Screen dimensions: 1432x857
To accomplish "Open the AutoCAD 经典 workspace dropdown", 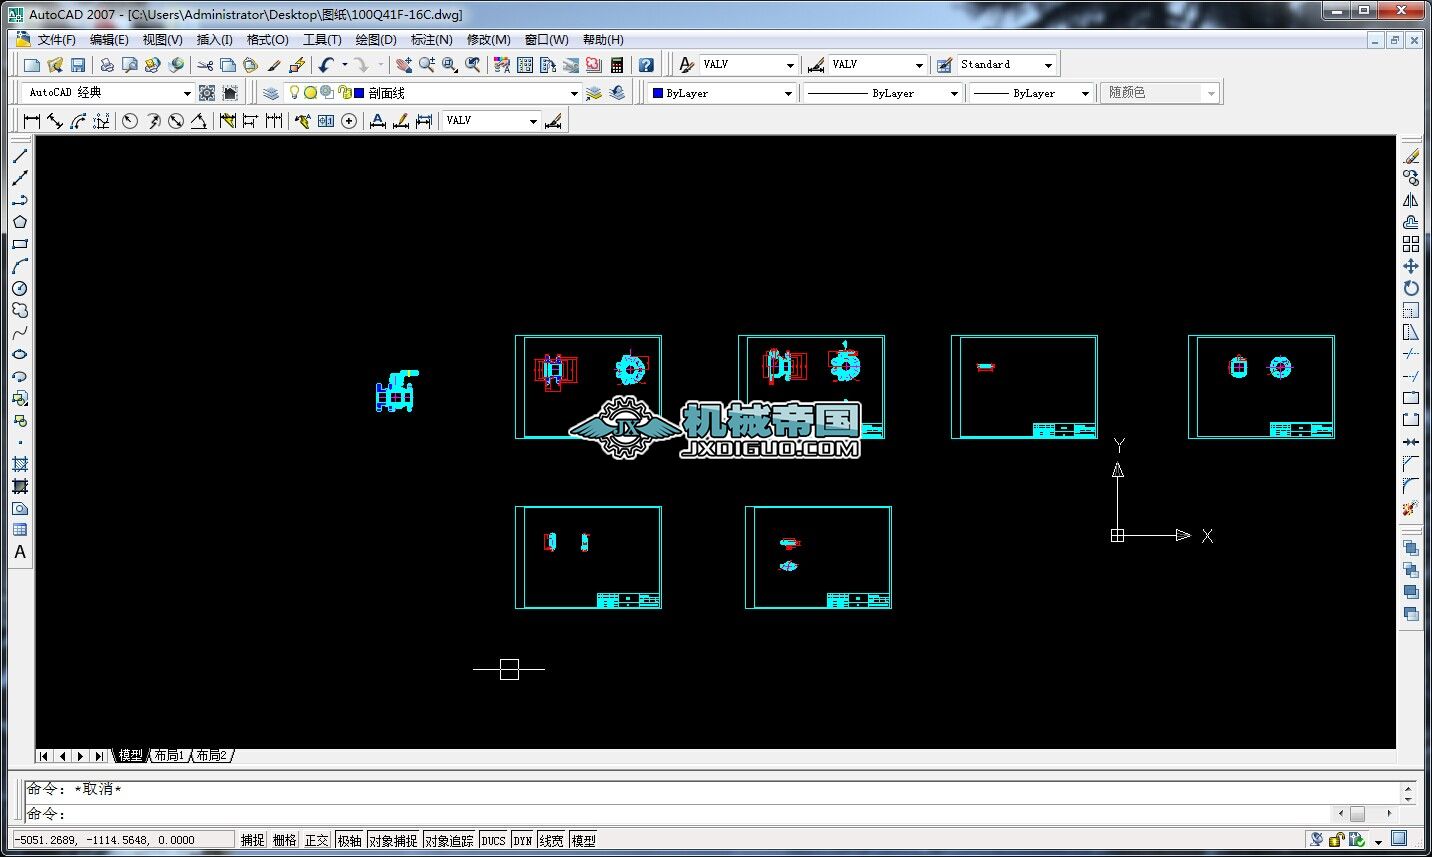I will 186,93.
